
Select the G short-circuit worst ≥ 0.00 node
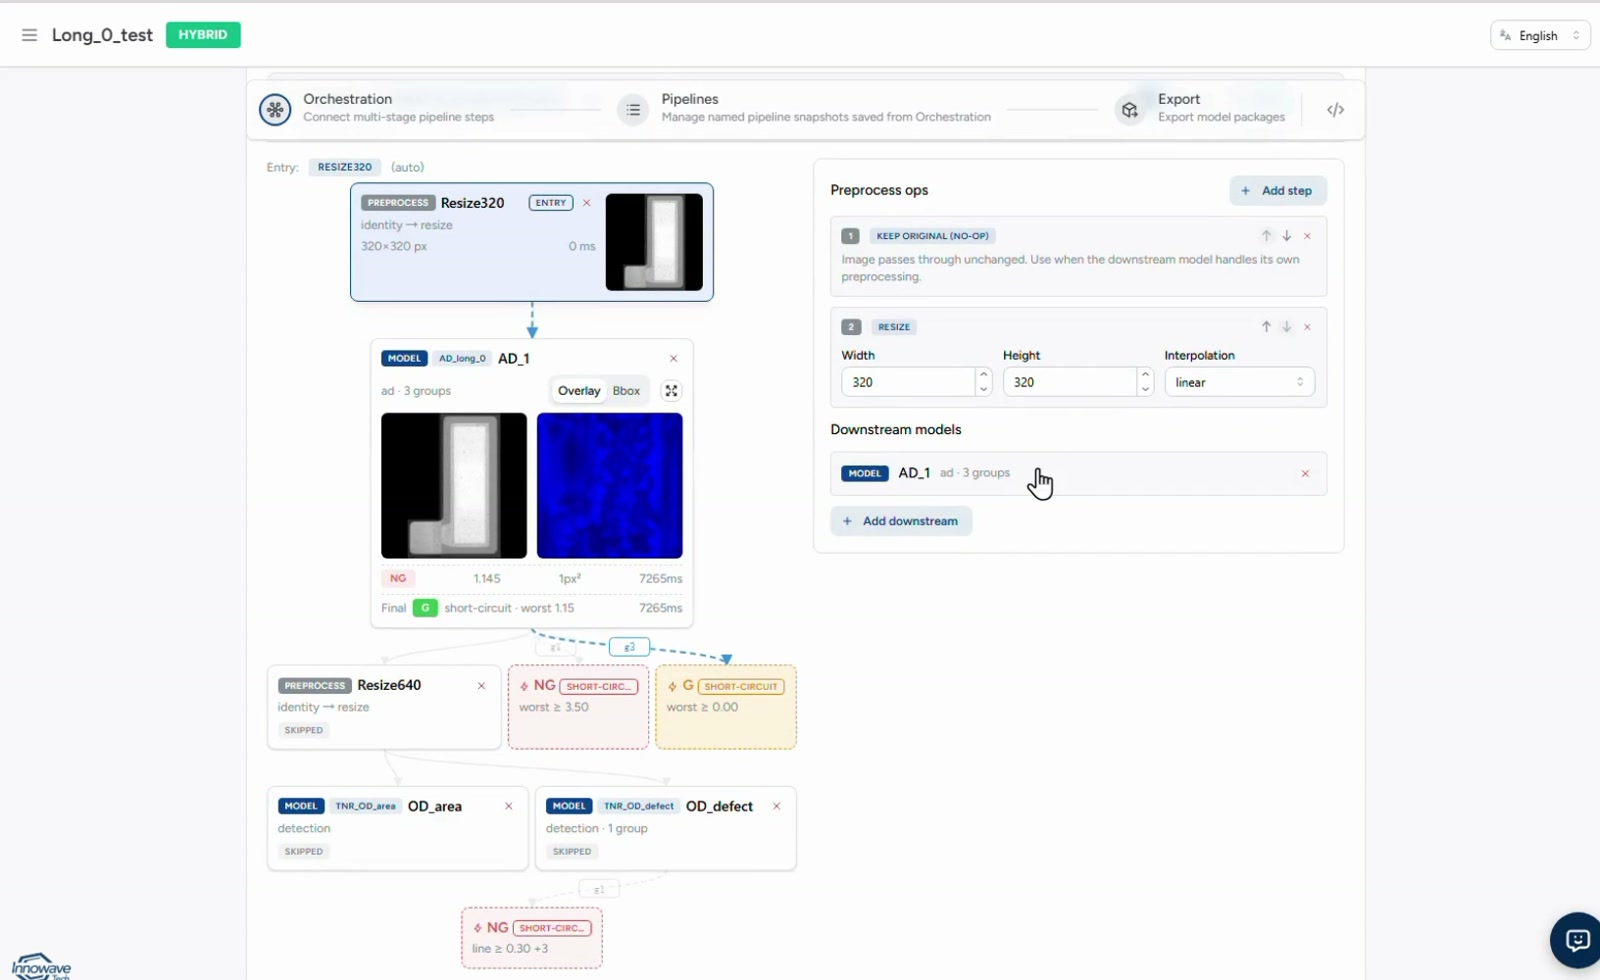coord(726,707)
